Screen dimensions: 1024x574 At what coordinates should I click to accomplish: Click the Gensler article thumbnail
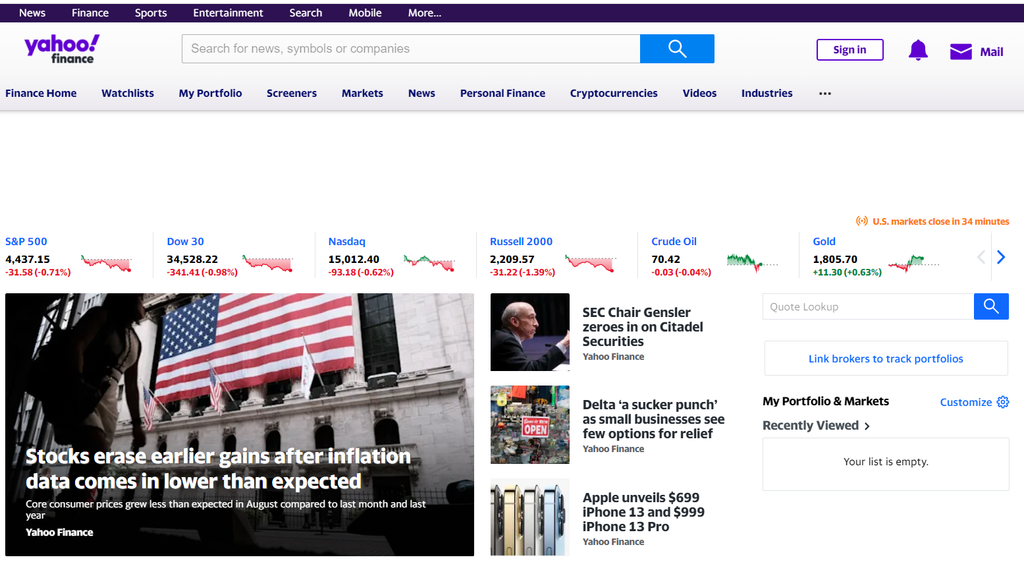(x=530, y=332)
